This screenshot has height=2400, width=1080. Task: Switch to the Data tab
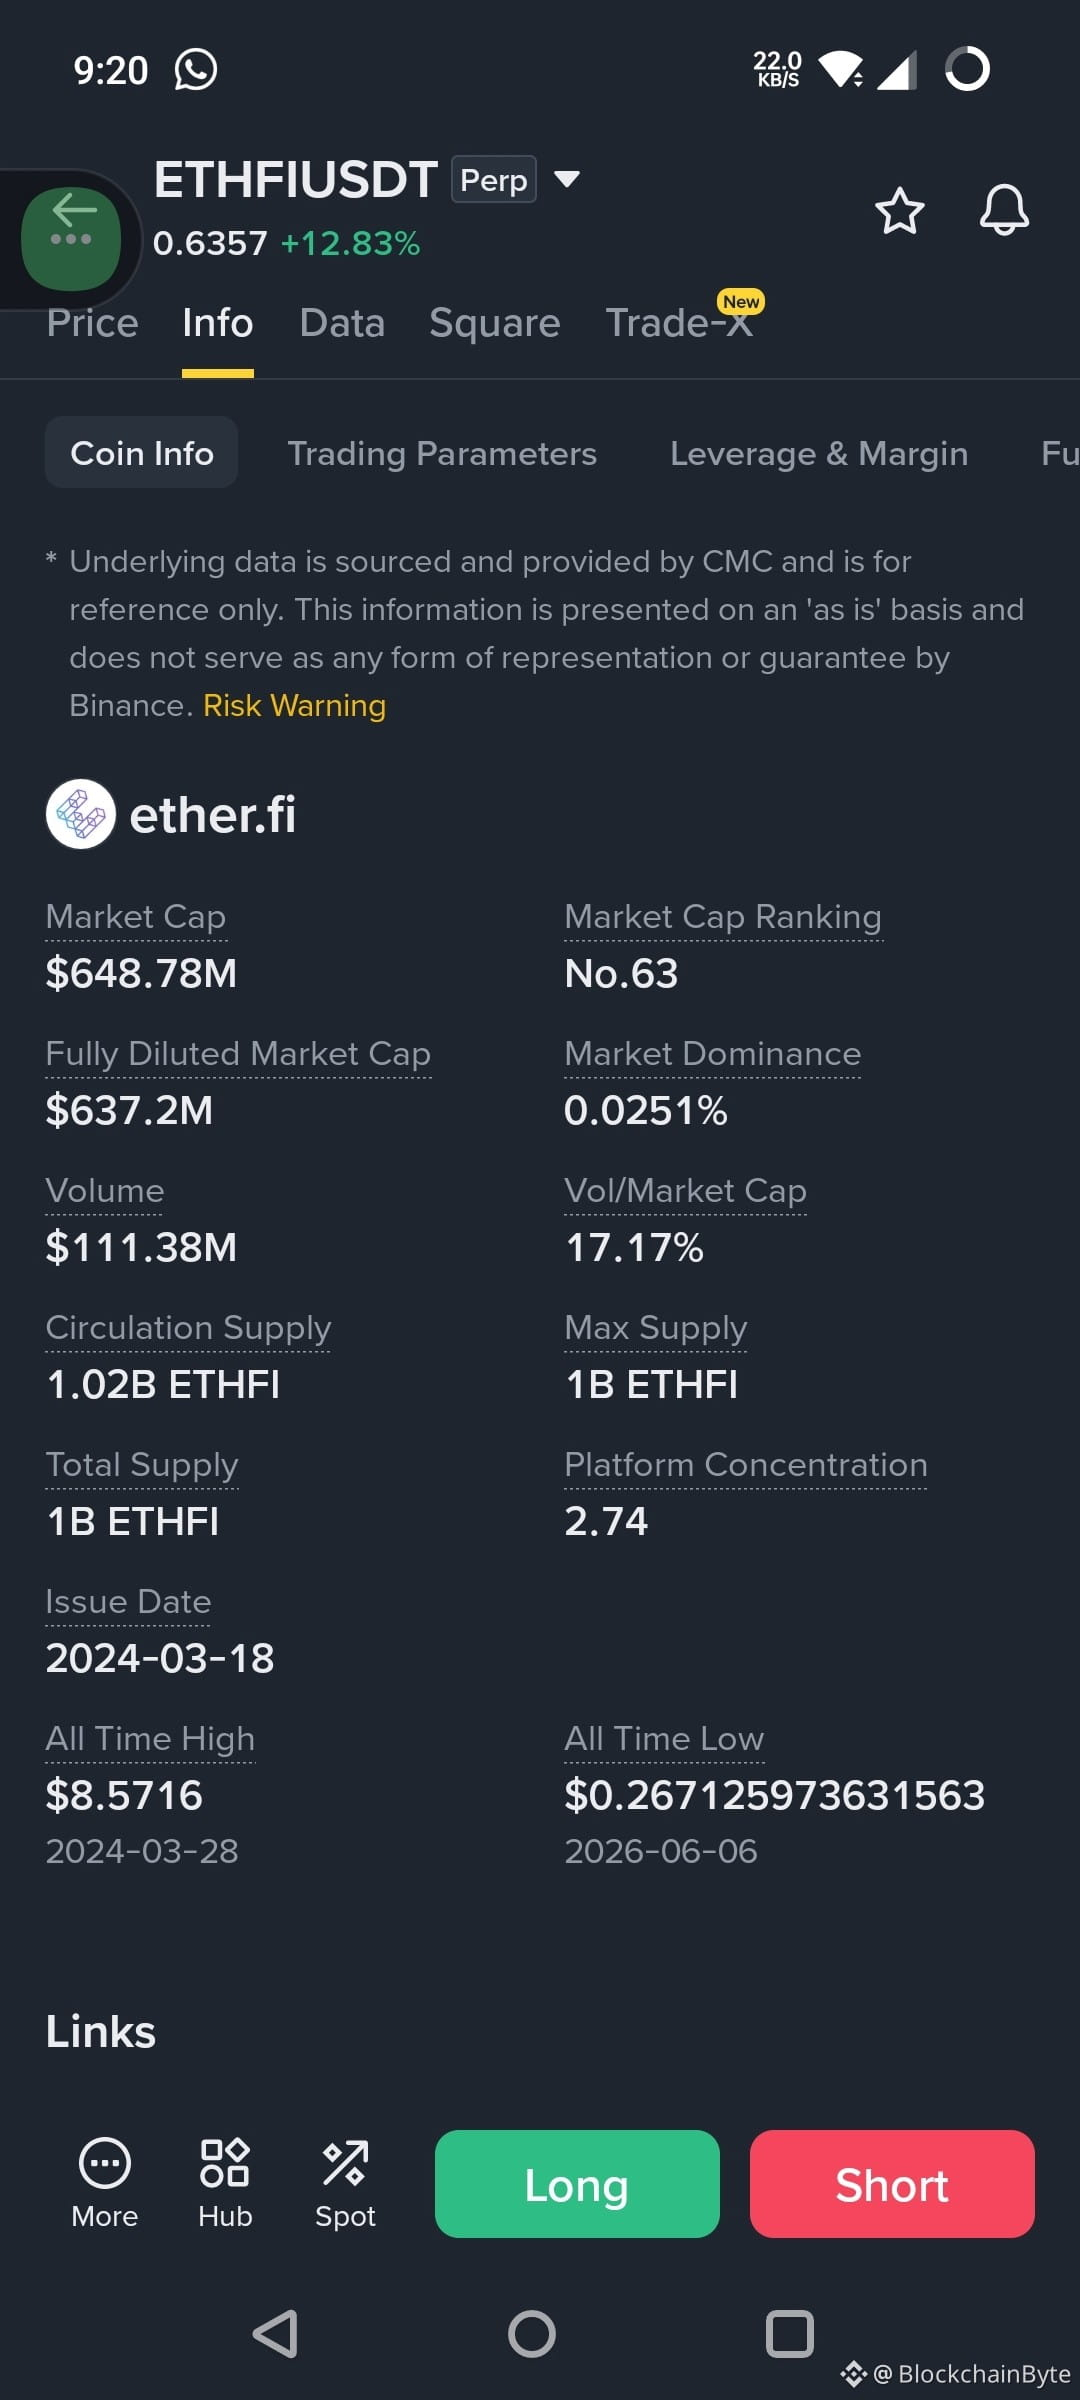[x=342, y=323]
